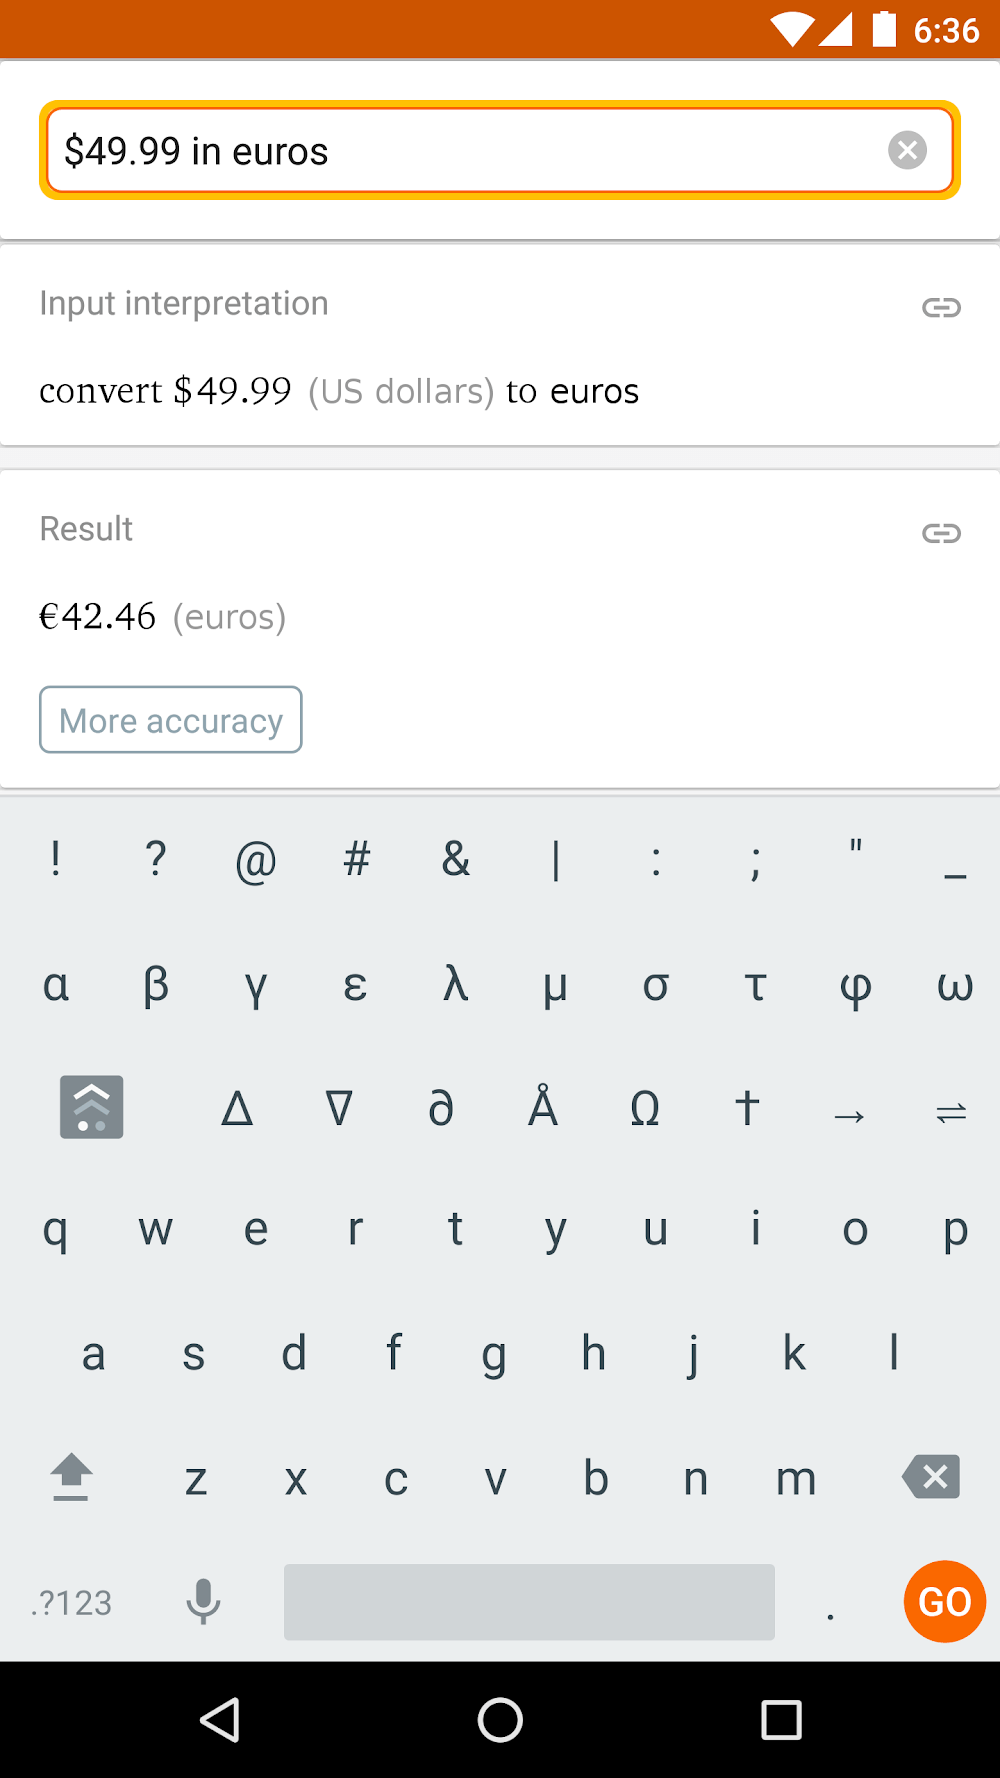Clear the search query with the X icon
The height and width of the screenshot is (1778, 1000).
coord(907,151)
